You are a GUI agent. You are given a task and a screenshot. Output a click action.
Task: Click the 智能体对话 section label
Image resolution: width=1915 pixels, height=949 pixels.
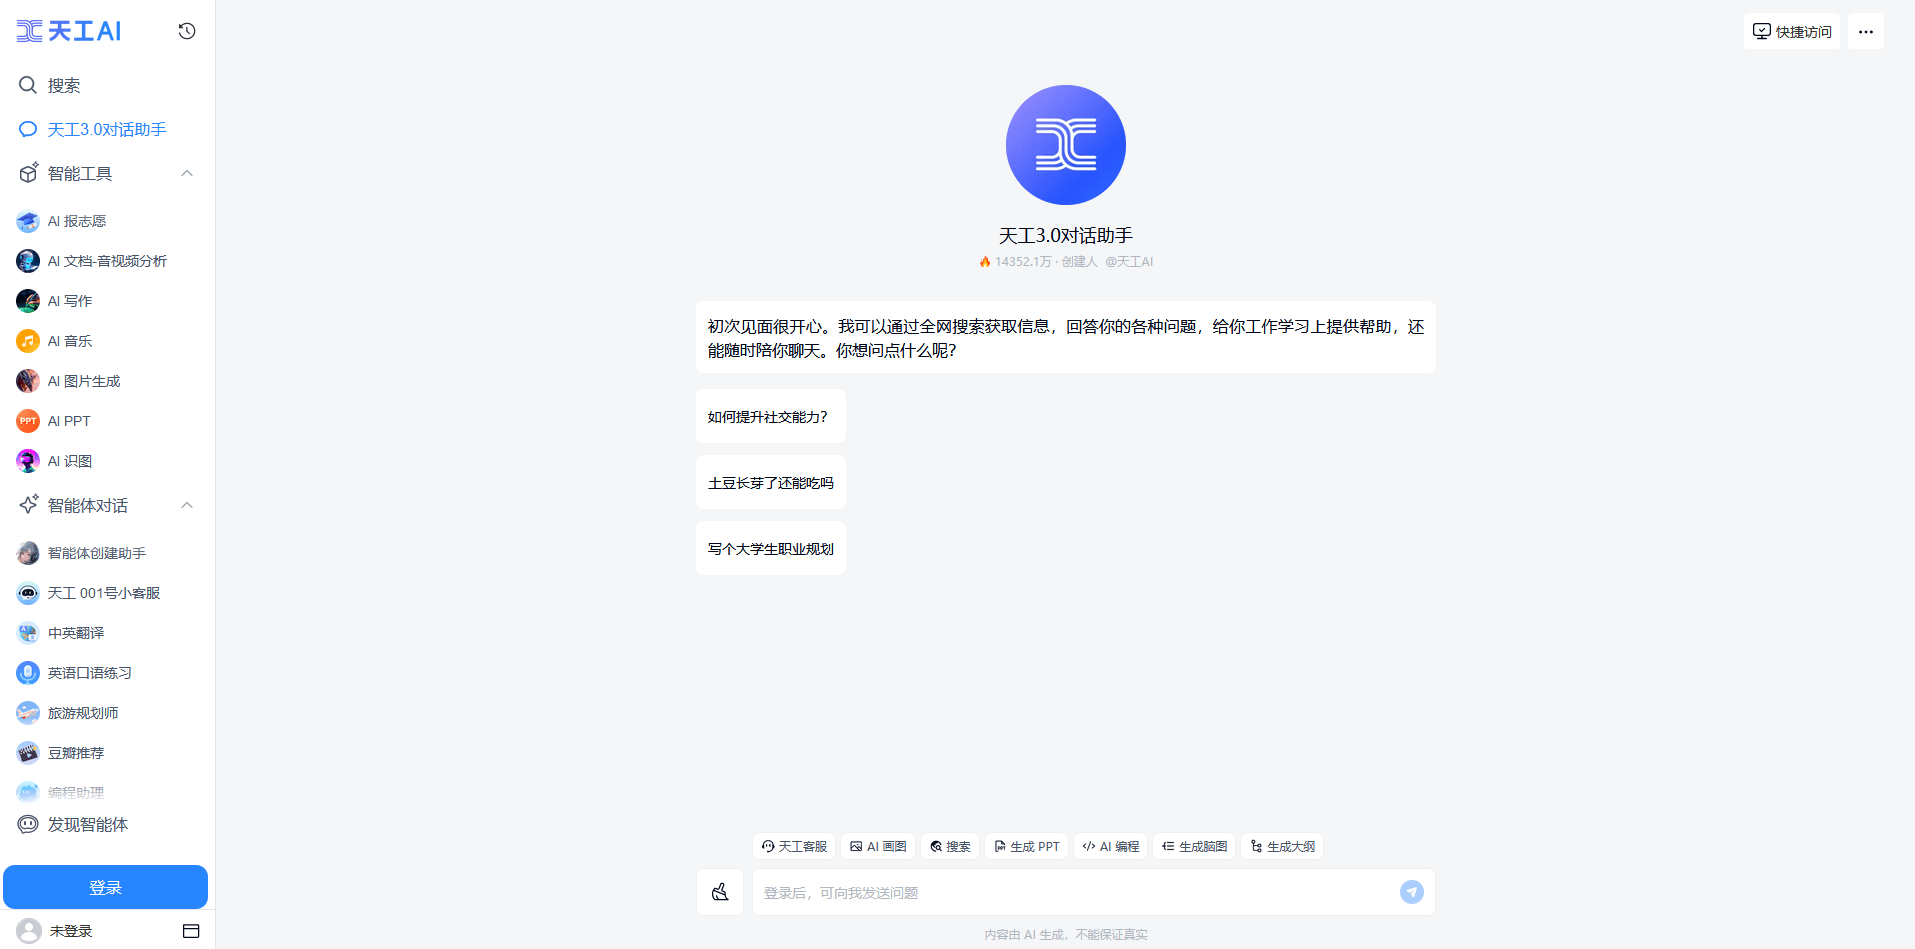[x=88, y=505]
